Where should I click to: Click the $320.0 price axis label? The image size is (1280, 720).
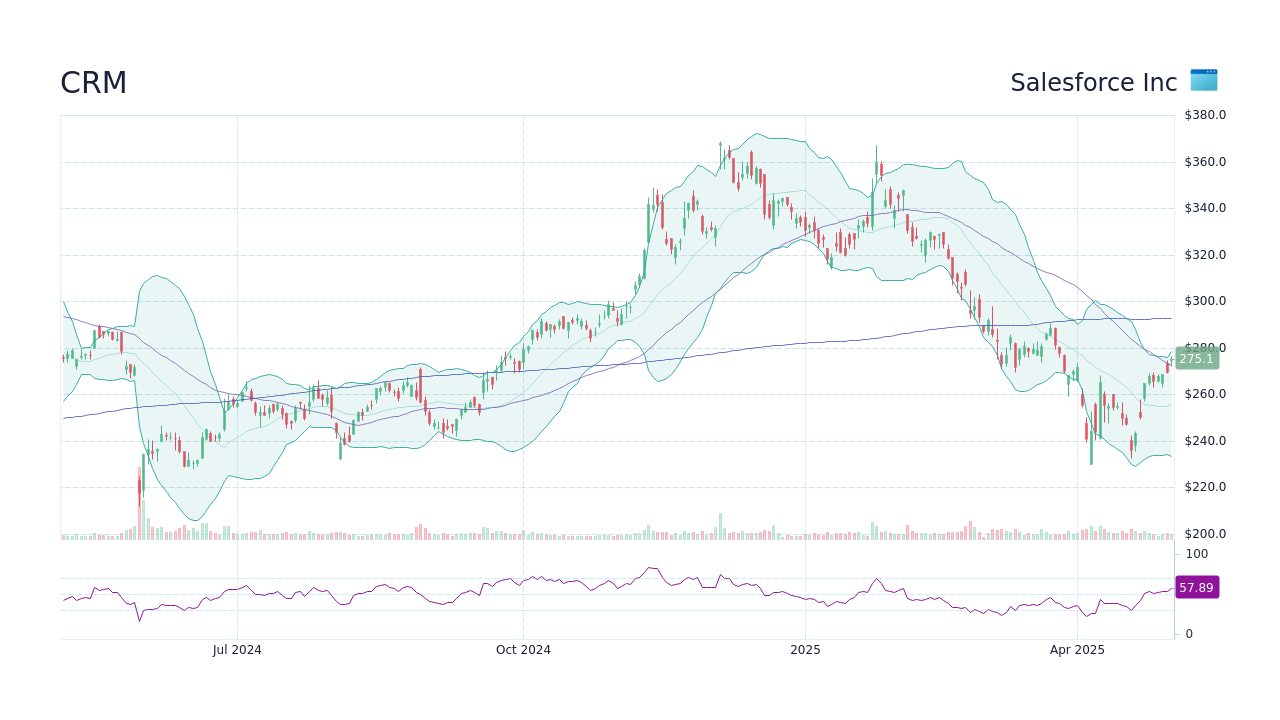pyautogui.click(x=1205, y=255)
